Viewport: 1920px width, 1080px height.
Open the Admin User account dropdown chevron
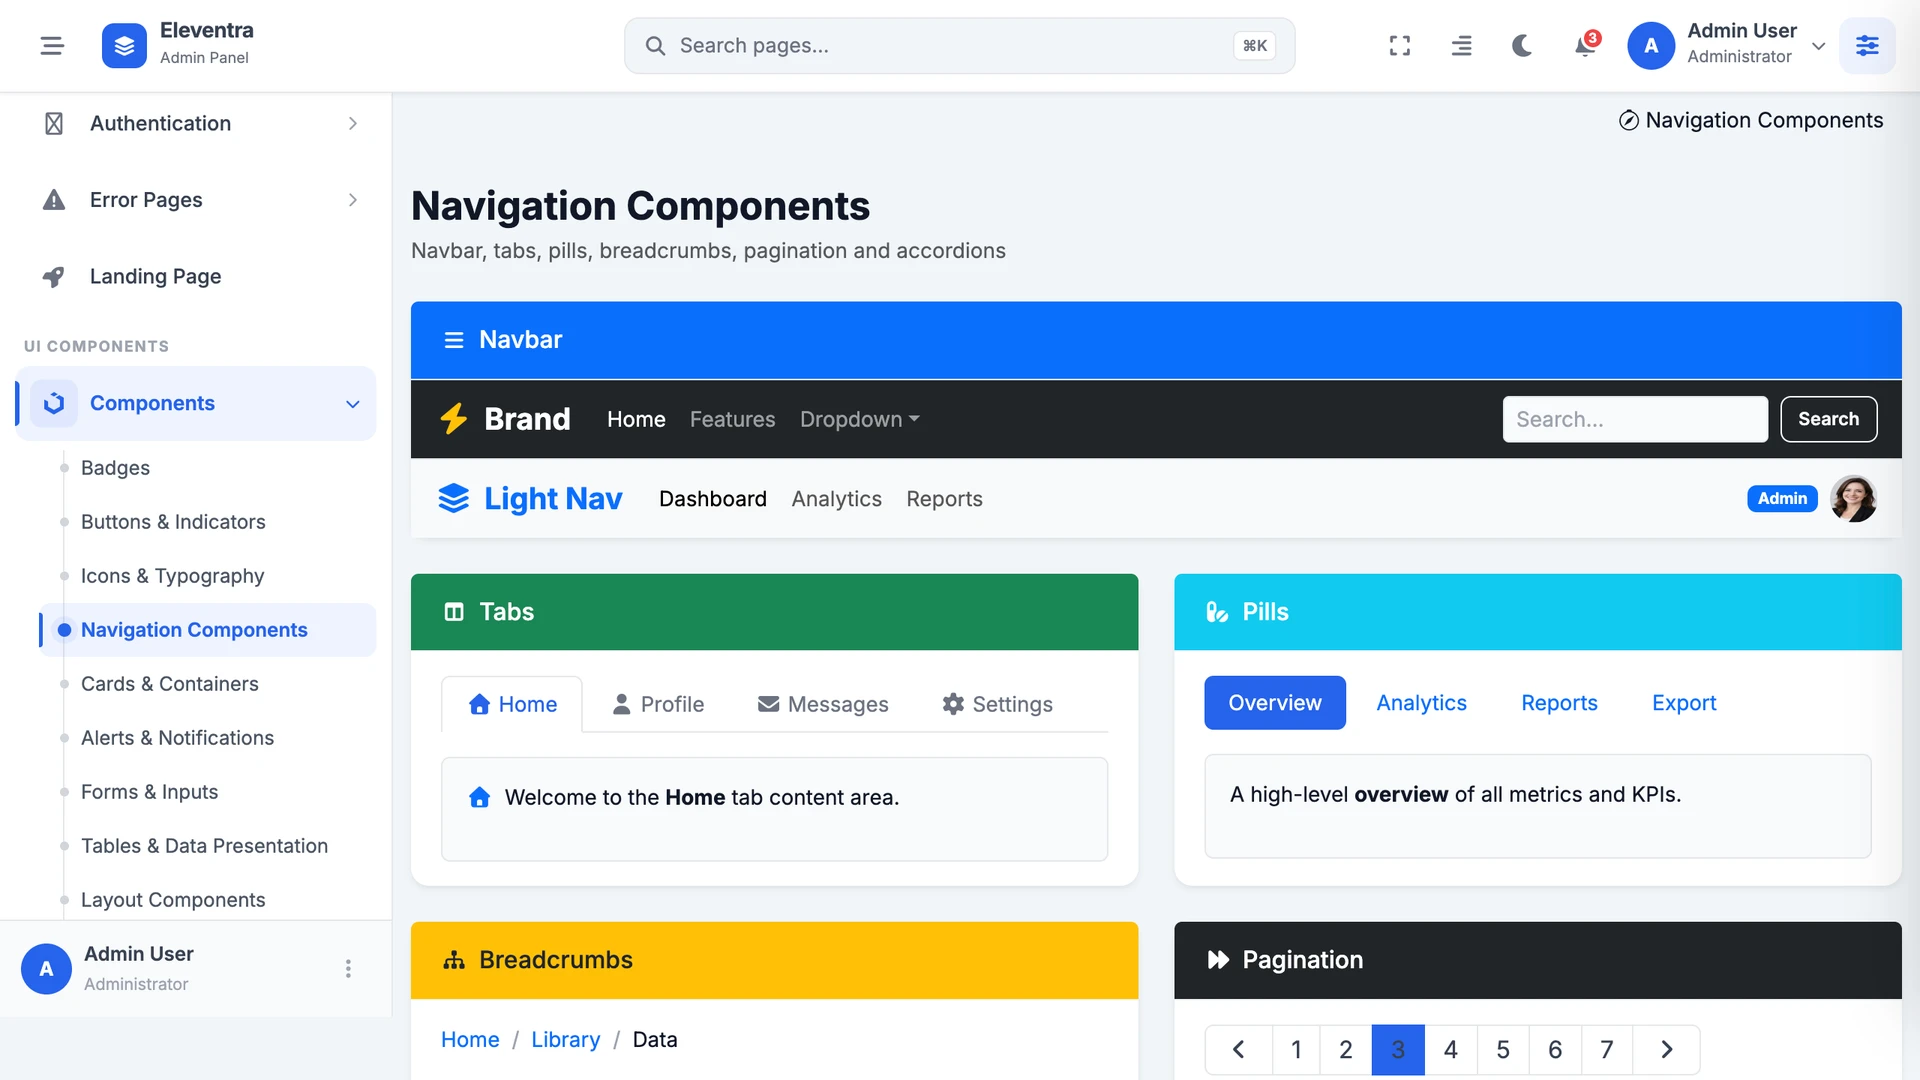tap(1818, 46)
